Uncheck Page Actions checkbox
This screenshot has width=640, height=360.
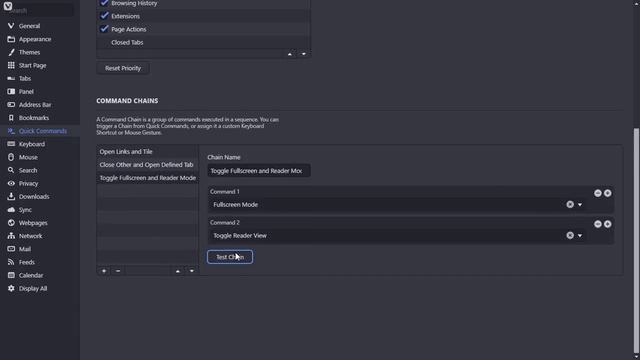[104, 29]
